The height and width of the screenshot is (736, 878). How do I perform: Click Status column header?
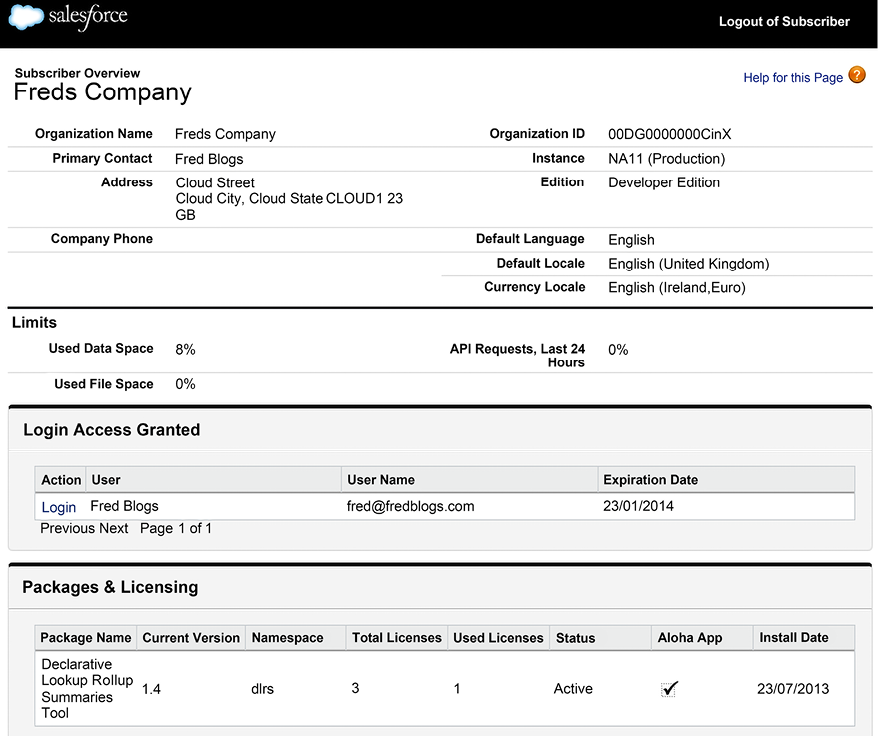tap(600, 637)
